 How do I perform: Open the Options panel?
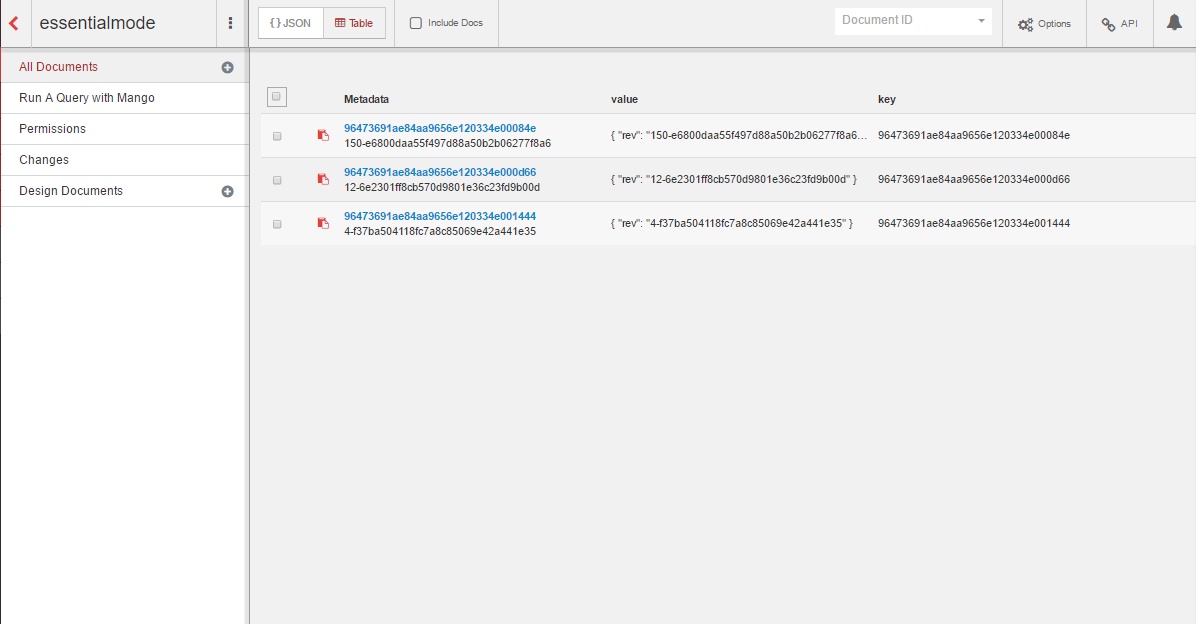[x=1044, y=24]
